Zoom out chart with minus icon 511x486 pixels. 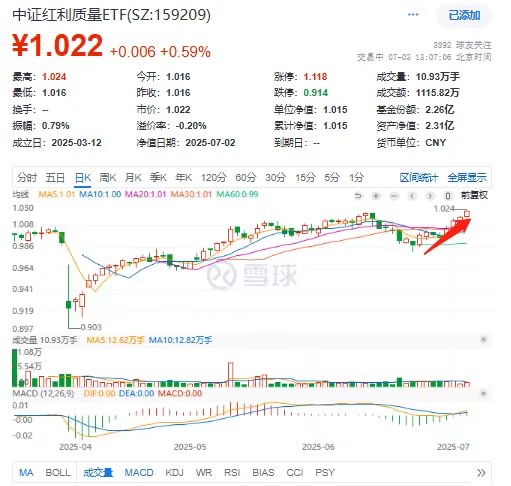click(394, 196)
